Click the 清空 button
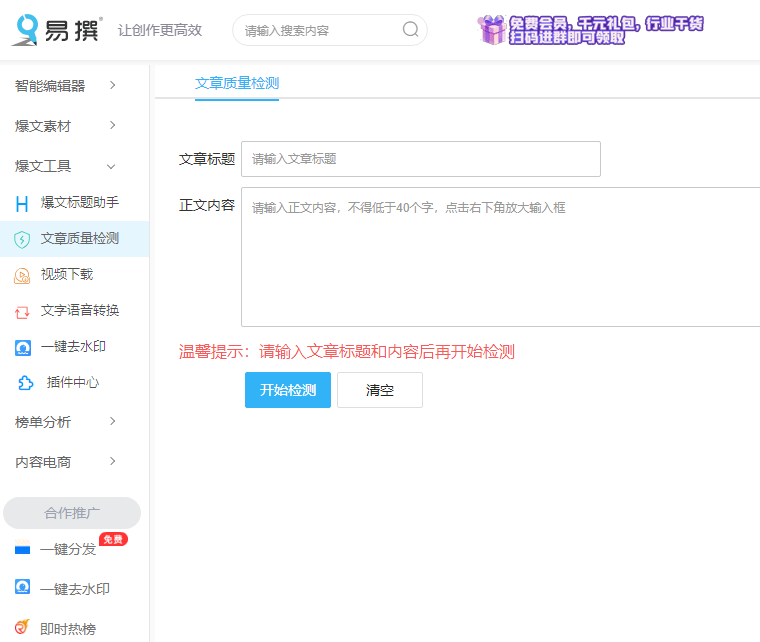 (380, 390)
